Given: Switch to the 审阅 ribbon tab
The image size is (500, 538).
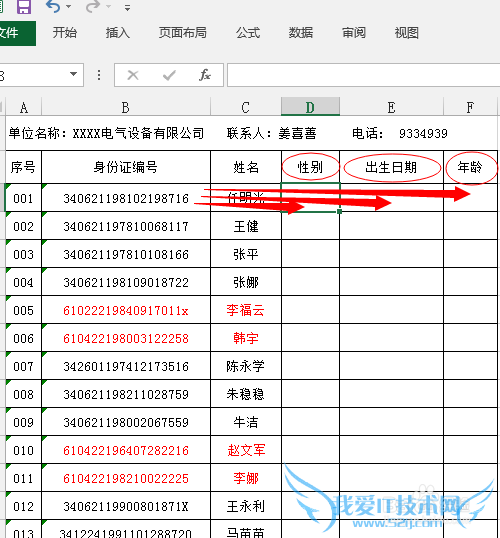Looking at the screenshot, I should (x=353, y=33).
